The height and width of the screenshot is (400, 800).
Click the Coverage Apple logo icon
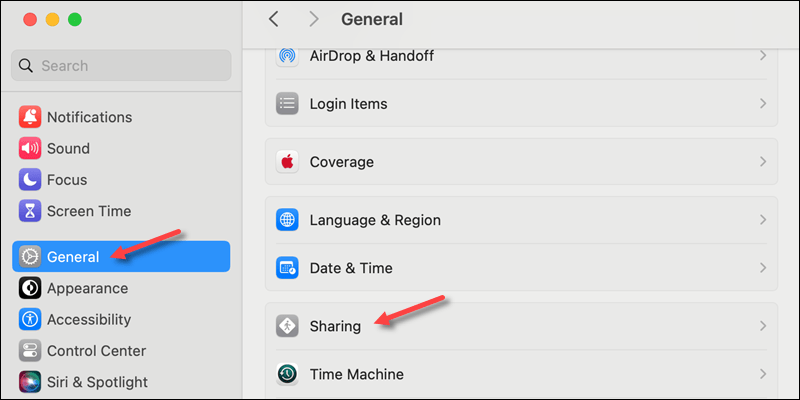287,162
